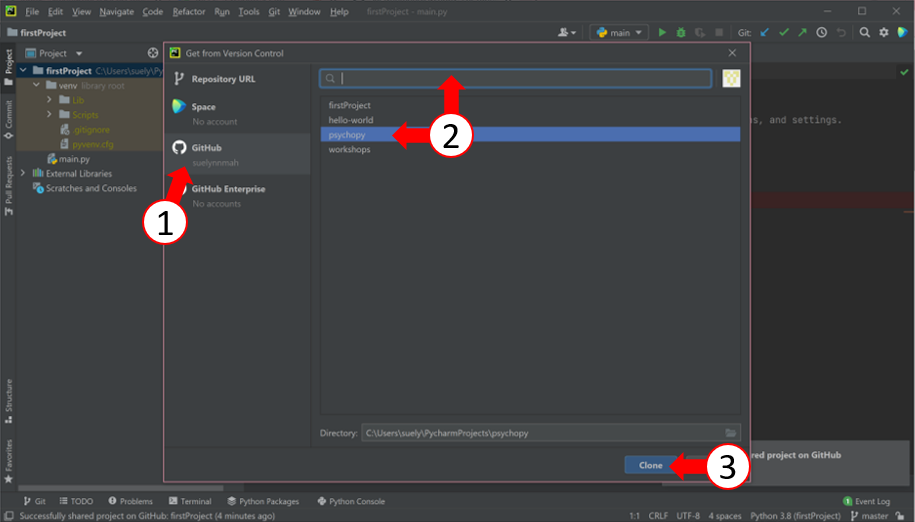This screenshot has height=522, width=915.
Task: Click the GitHub account avatar in dialog
Action: (731, 79)
